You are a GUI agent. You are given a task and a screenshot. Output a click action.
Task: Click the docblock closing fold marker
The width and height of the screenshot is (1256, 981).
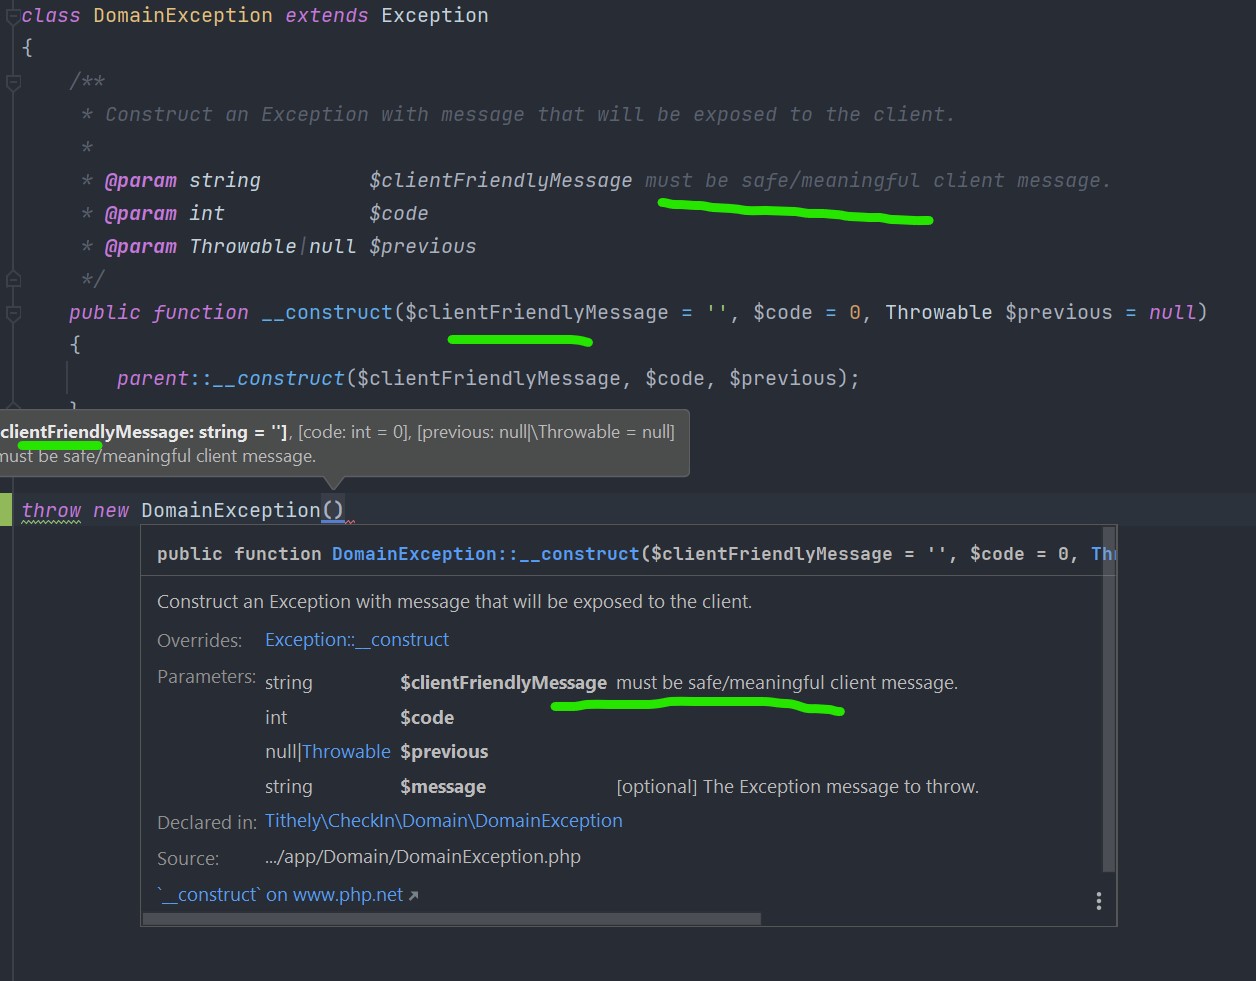(x=13, y=279)
